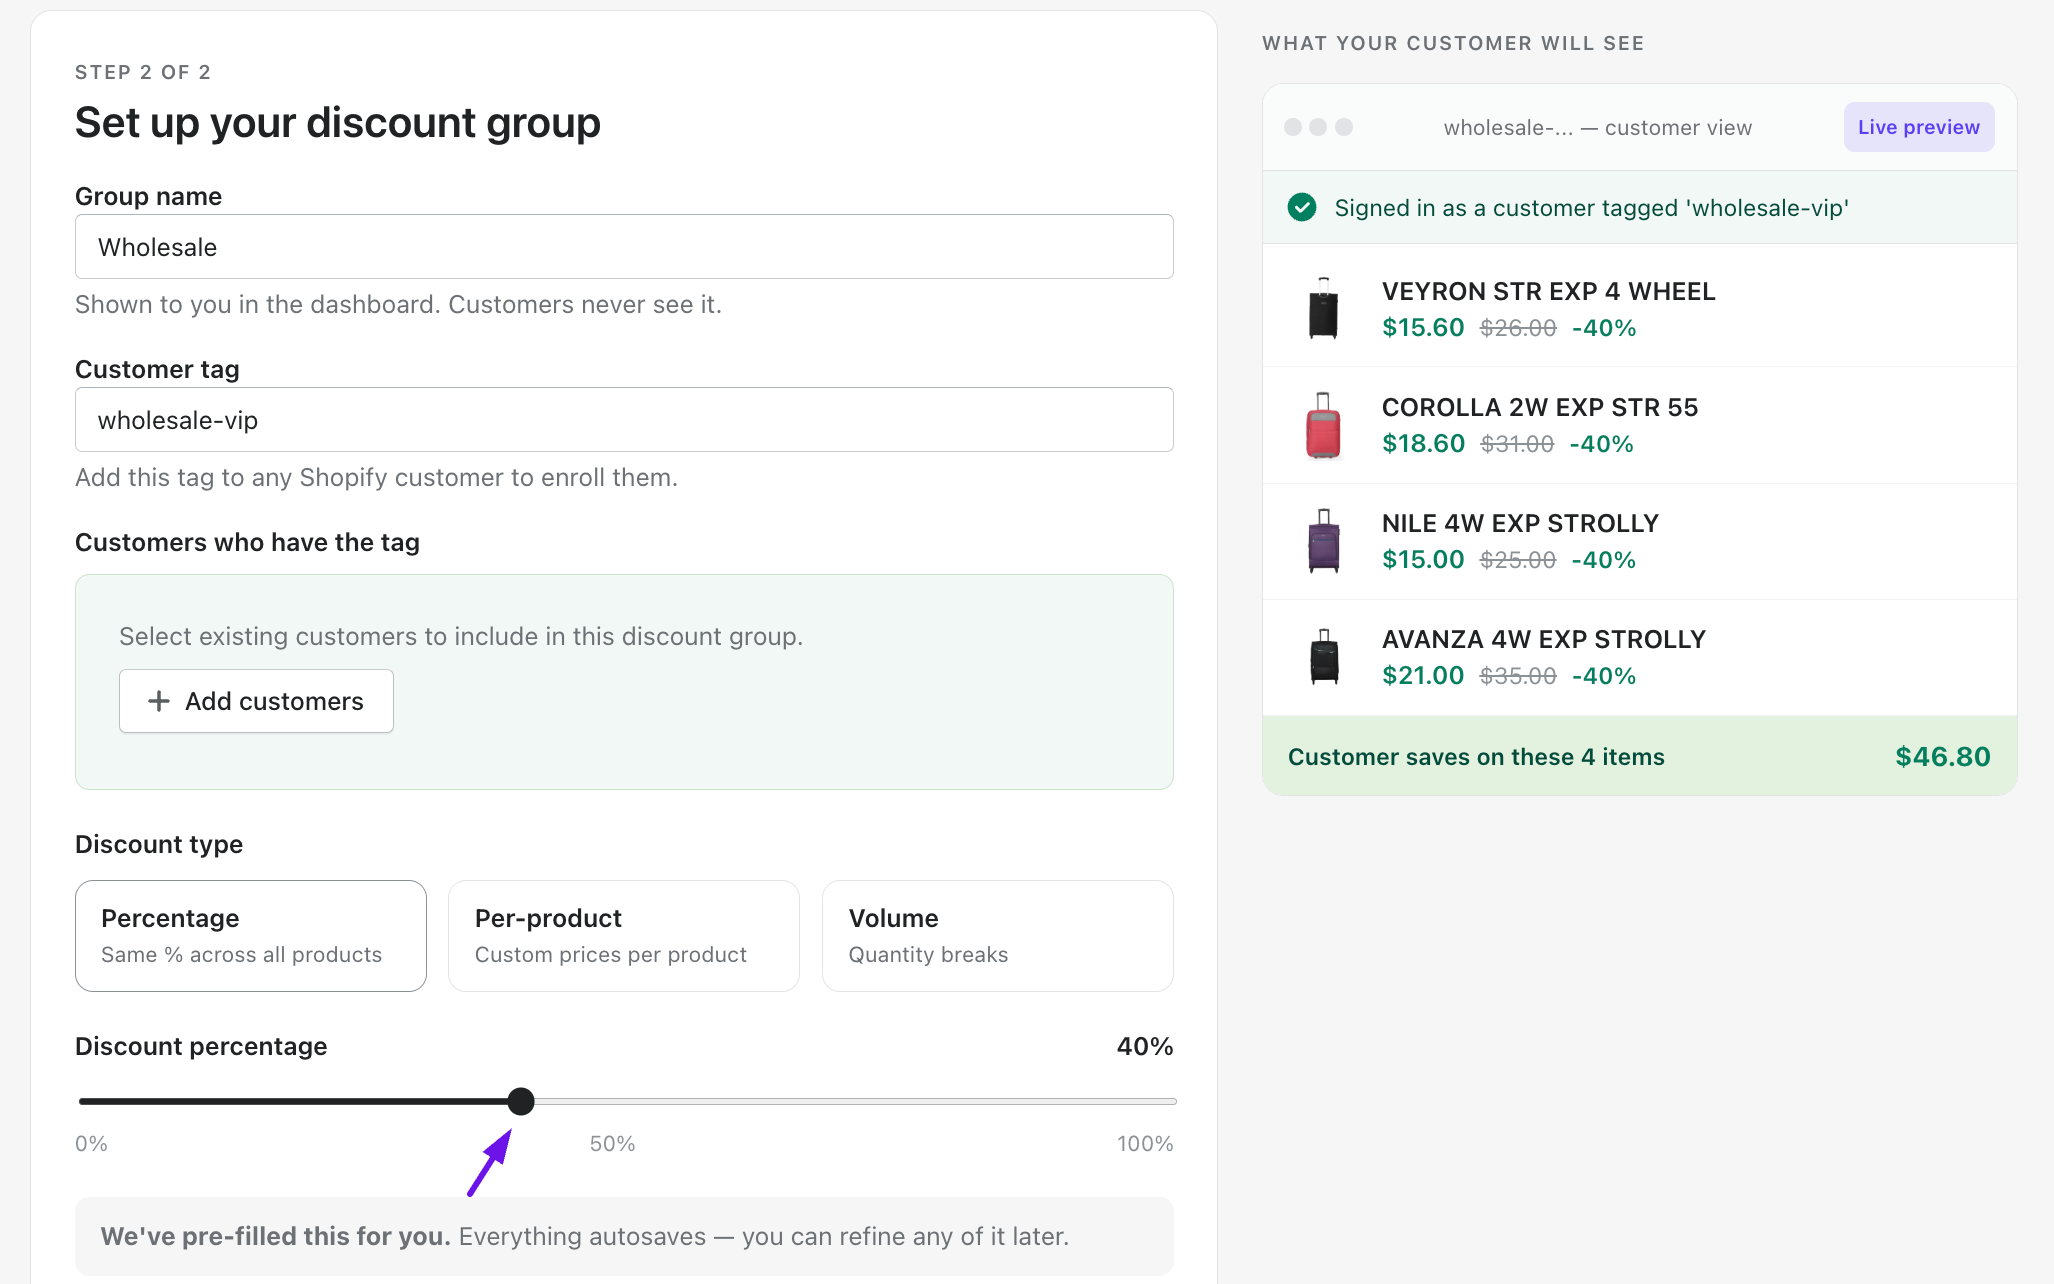Click the $21.00 discounted price
The height and width of the screenshot is (1284, 2054).
click(1423, 675)
